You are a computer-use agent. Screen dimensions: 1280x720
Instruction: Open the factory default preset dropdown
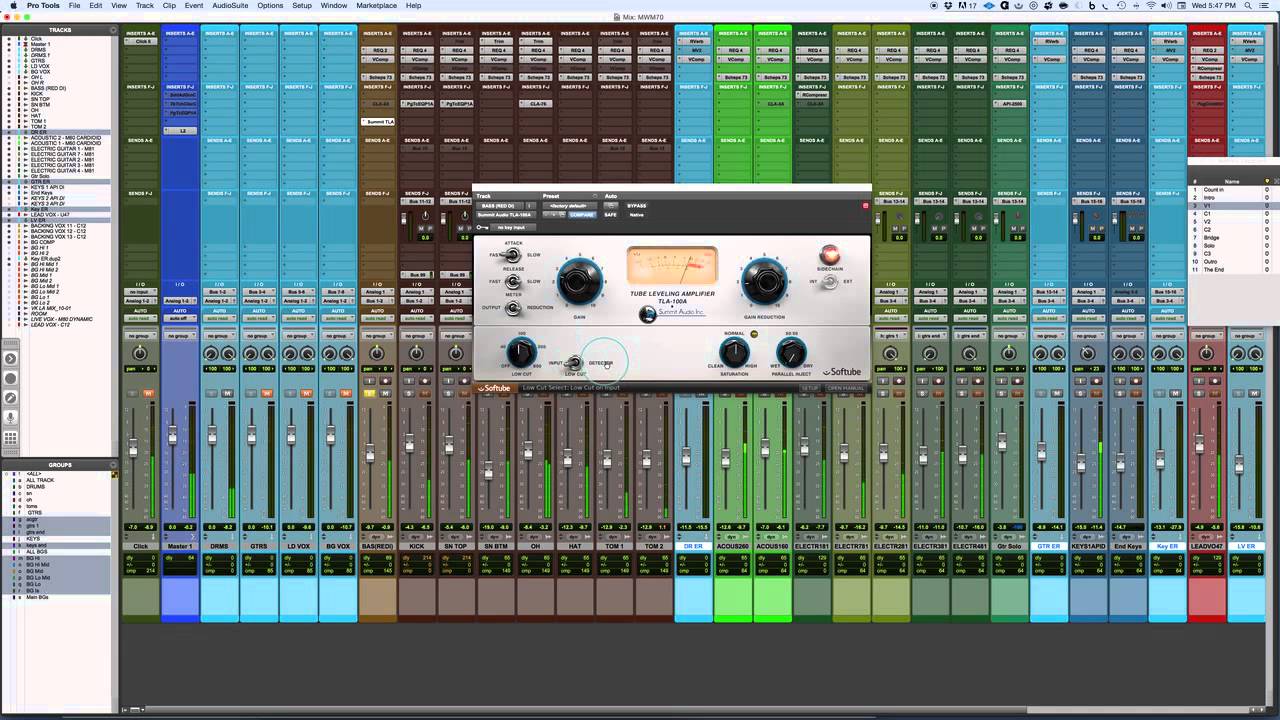click(569, 205)
